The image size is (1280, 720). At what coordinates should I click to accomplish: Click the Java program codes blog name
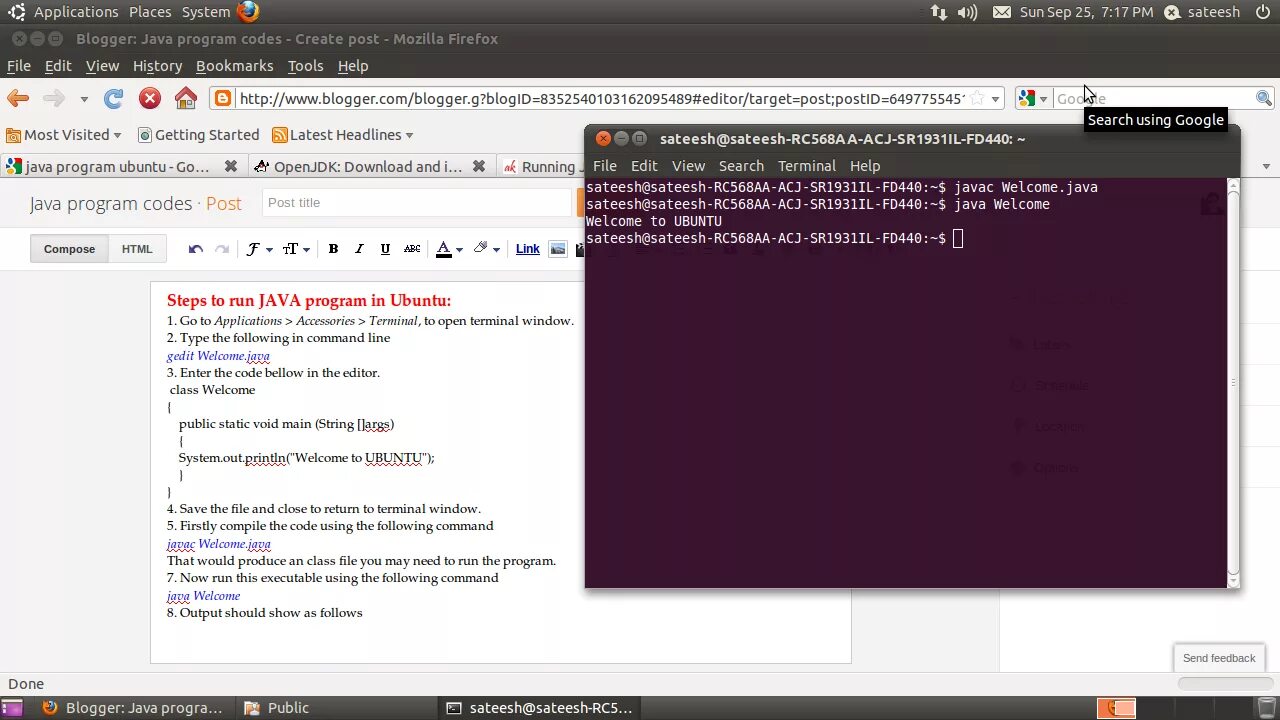[x=110, y=204]
